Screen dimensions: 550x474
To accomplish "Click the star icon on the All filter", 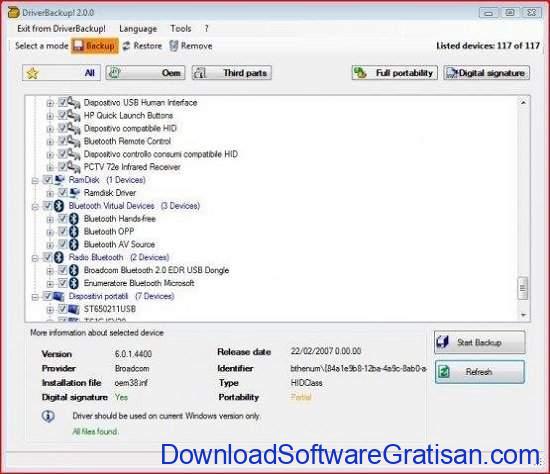I will 32,73.
